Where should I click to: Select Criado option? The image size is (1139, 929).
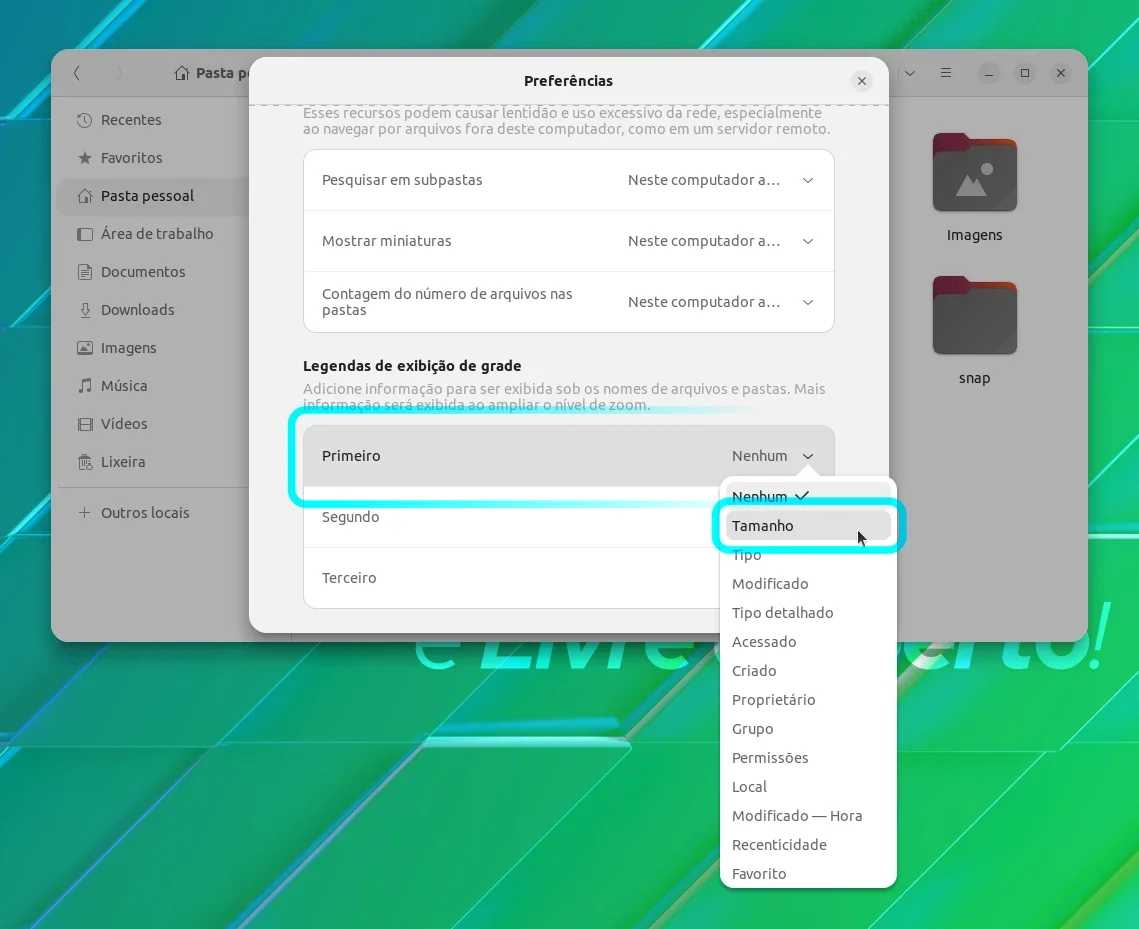pos(808,671)
